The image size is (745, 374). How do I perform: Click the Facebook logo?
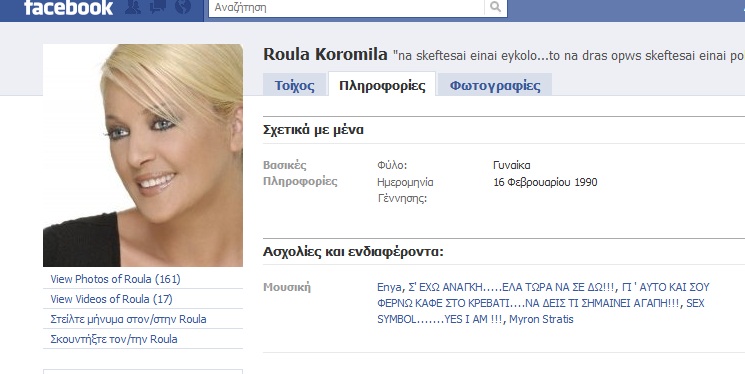click(68, 8)
